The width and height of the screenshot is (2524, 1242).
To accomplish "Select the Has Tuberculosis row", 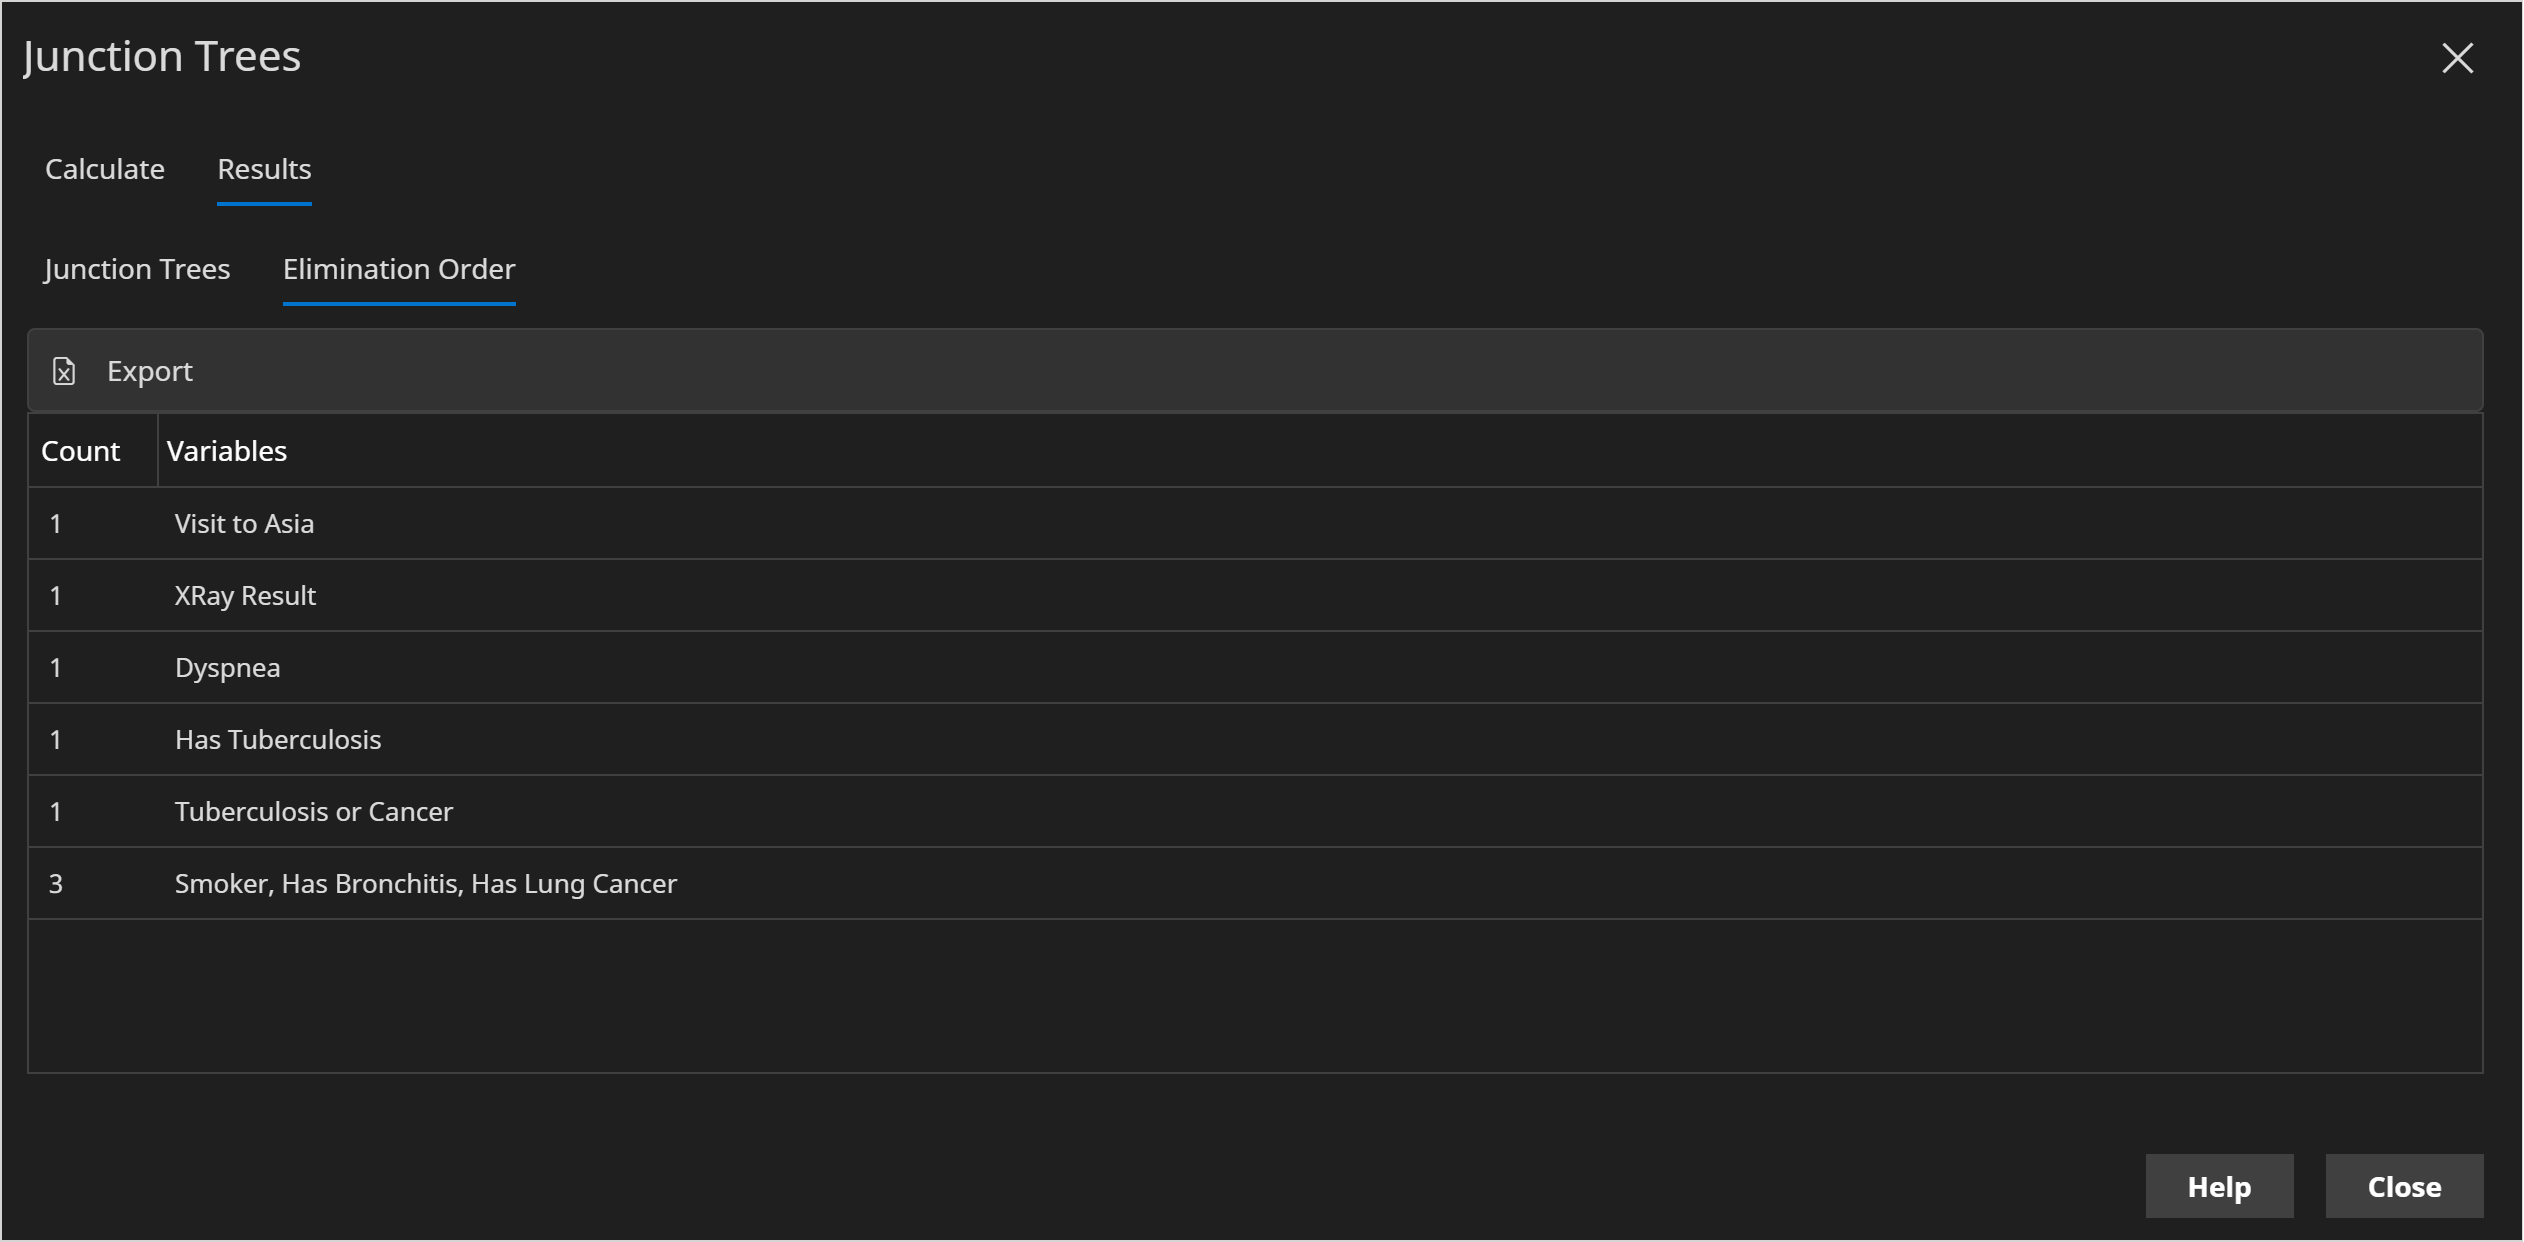I will pyautogui.click(x=278, y=740).
